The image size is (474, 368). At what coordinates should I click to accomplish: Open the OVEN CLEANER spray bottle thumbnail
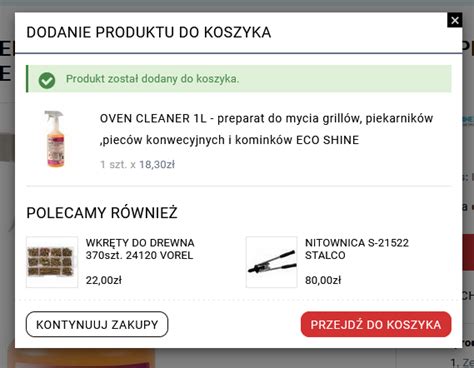click(x=55, y=139)
